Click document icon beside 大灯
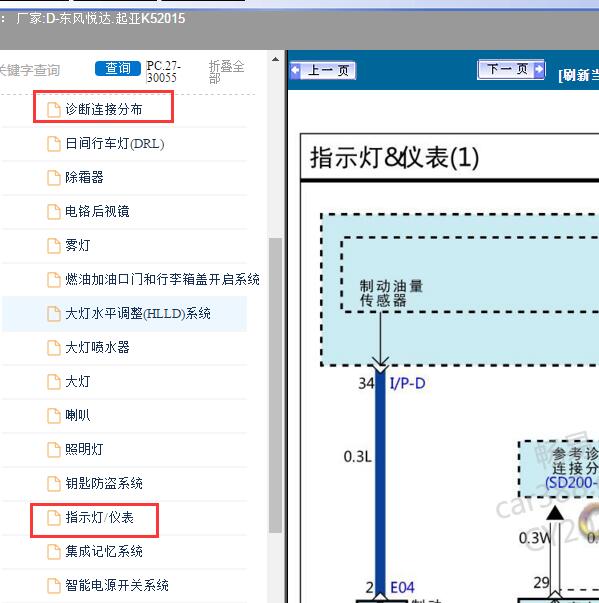The image size is (599, 603). [54, 381]
